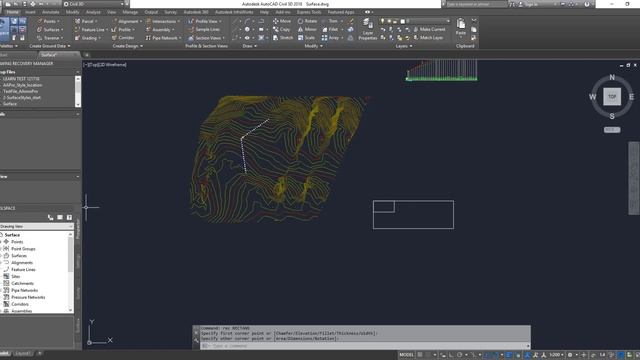This screenshot has height=360, width=640.
Task: Switch to the Analyze ribbon tab
Action: coord(93,12)
